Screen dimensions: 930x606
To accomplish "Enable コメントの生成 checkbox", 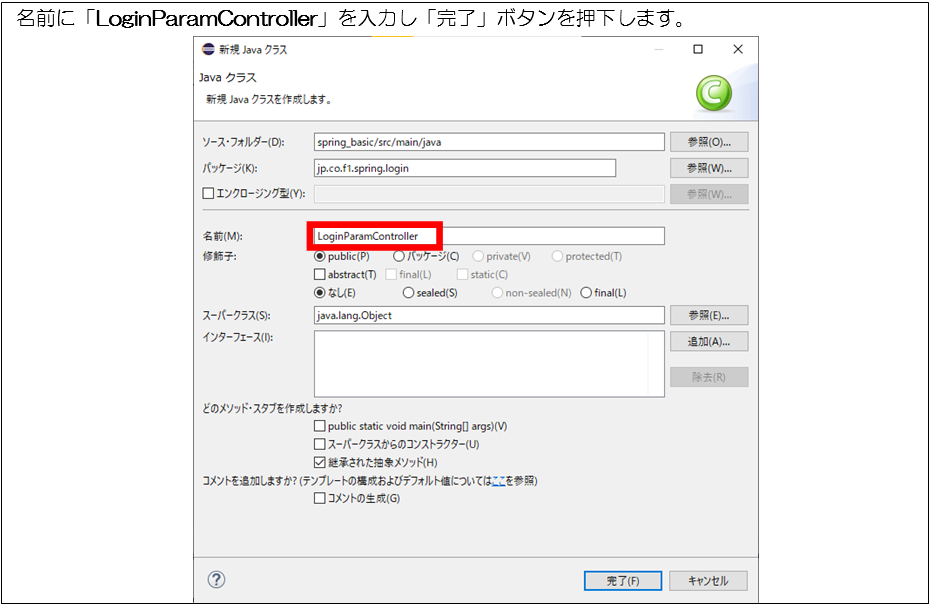I will (320, 498).
